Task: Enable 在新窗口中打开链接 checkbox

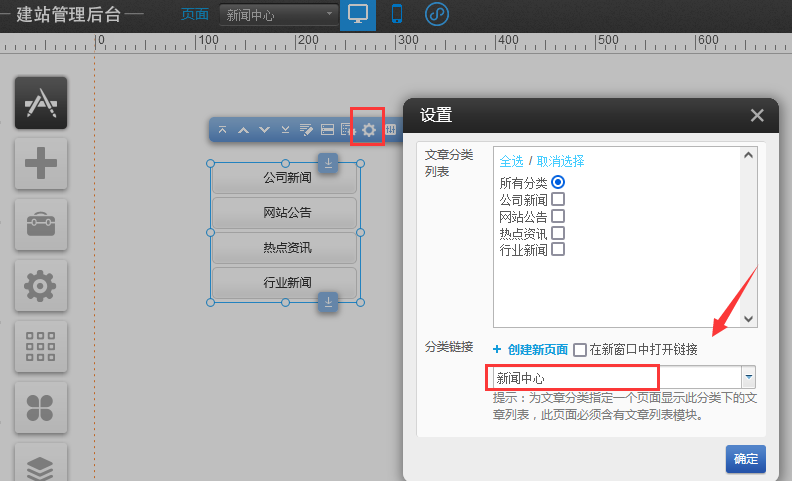Action: pyautogui.click(x=580, y=350)
